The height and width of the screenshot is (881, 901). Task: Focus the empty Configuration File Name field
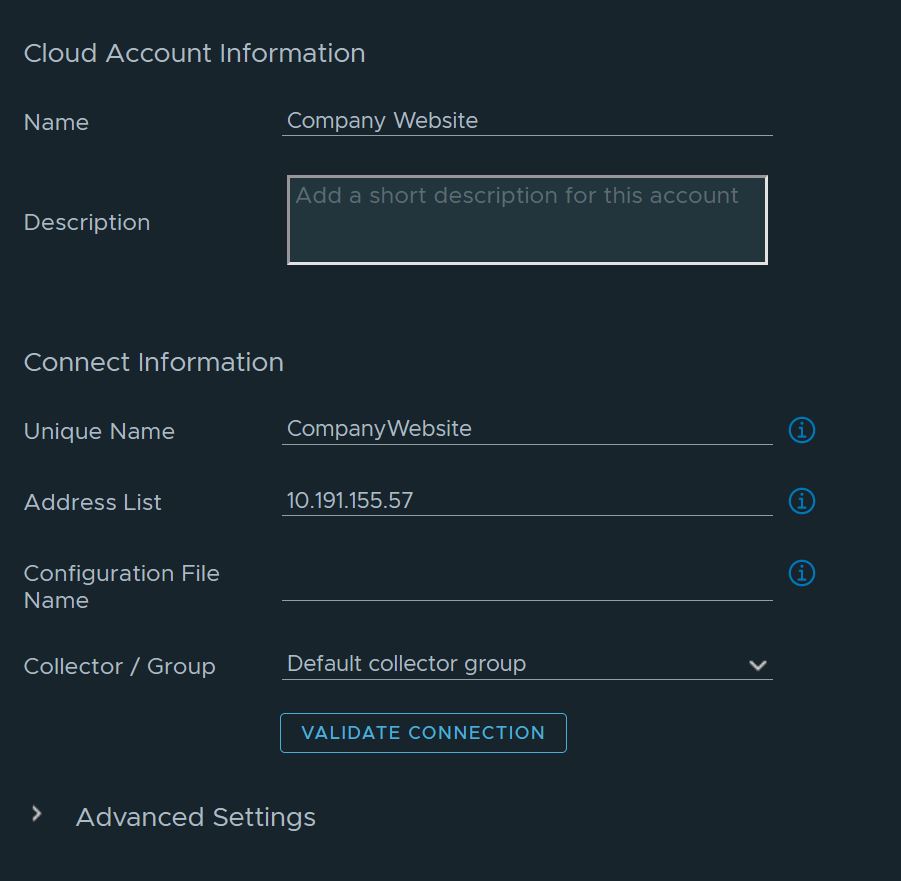[526, 585]
